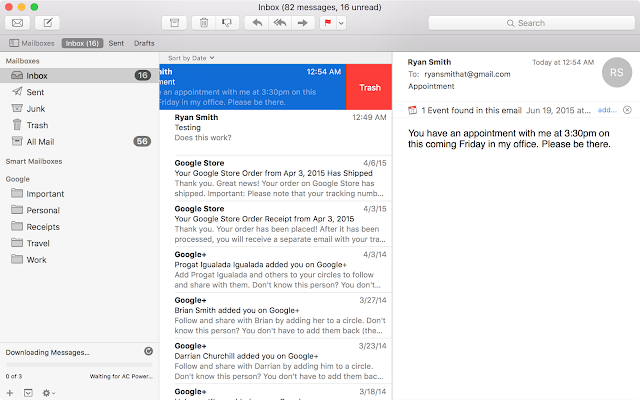Mark message as junk with thumbs-down icon

tap(227, 23)
